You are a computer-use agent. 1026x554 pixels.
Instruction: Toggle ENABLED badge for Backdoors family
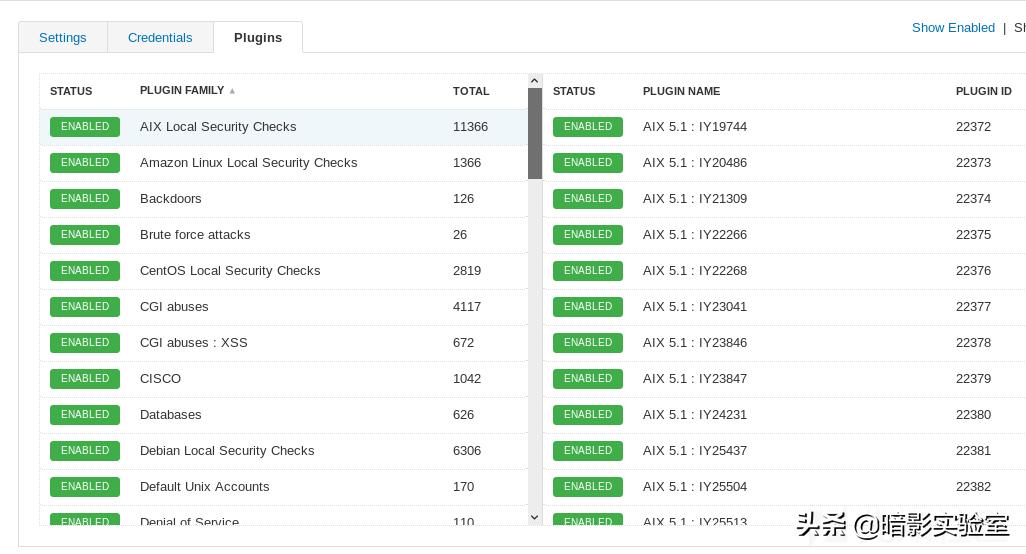pyautogui.click(x=85, y=199)
